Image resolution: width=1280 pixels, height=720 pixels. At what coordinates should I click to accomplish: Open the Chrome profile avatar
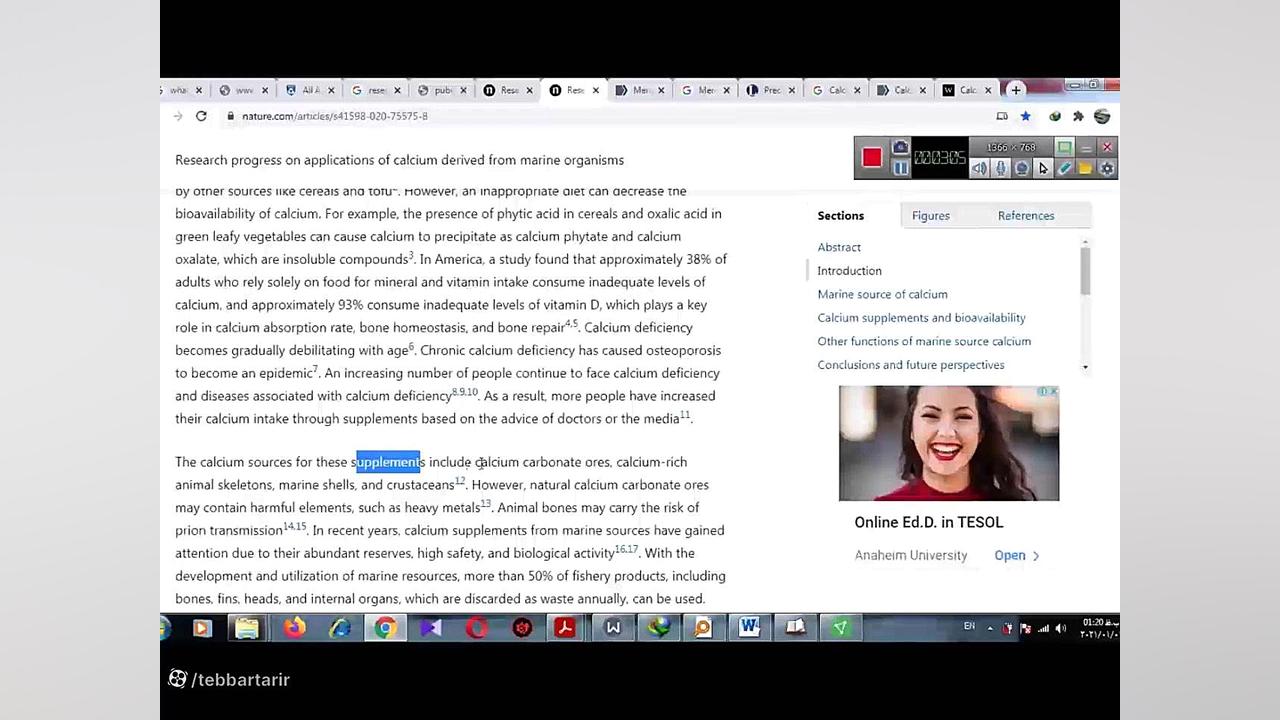pos(1102,116)
